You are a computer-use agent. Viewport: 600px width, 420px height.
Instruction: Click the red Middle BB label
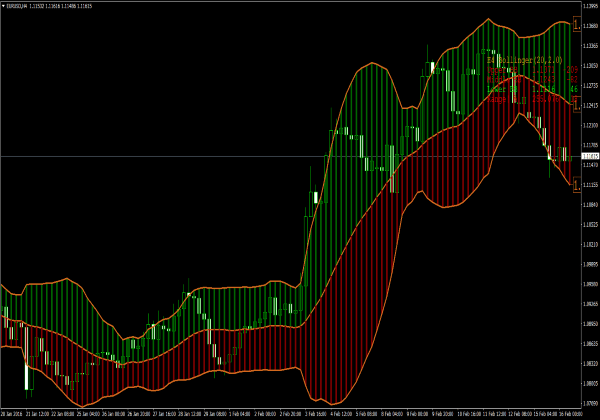tap(504, 80)
